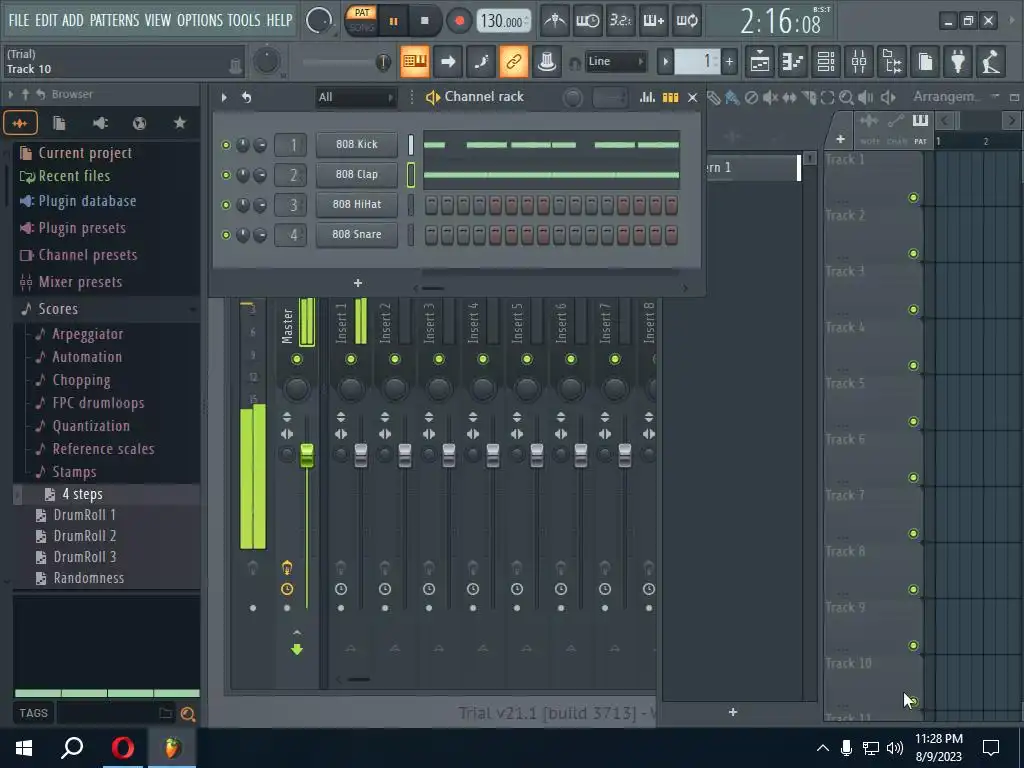Open the OPTIONS menu
This screenshot has height=768, width=1024.
(200, 20)
